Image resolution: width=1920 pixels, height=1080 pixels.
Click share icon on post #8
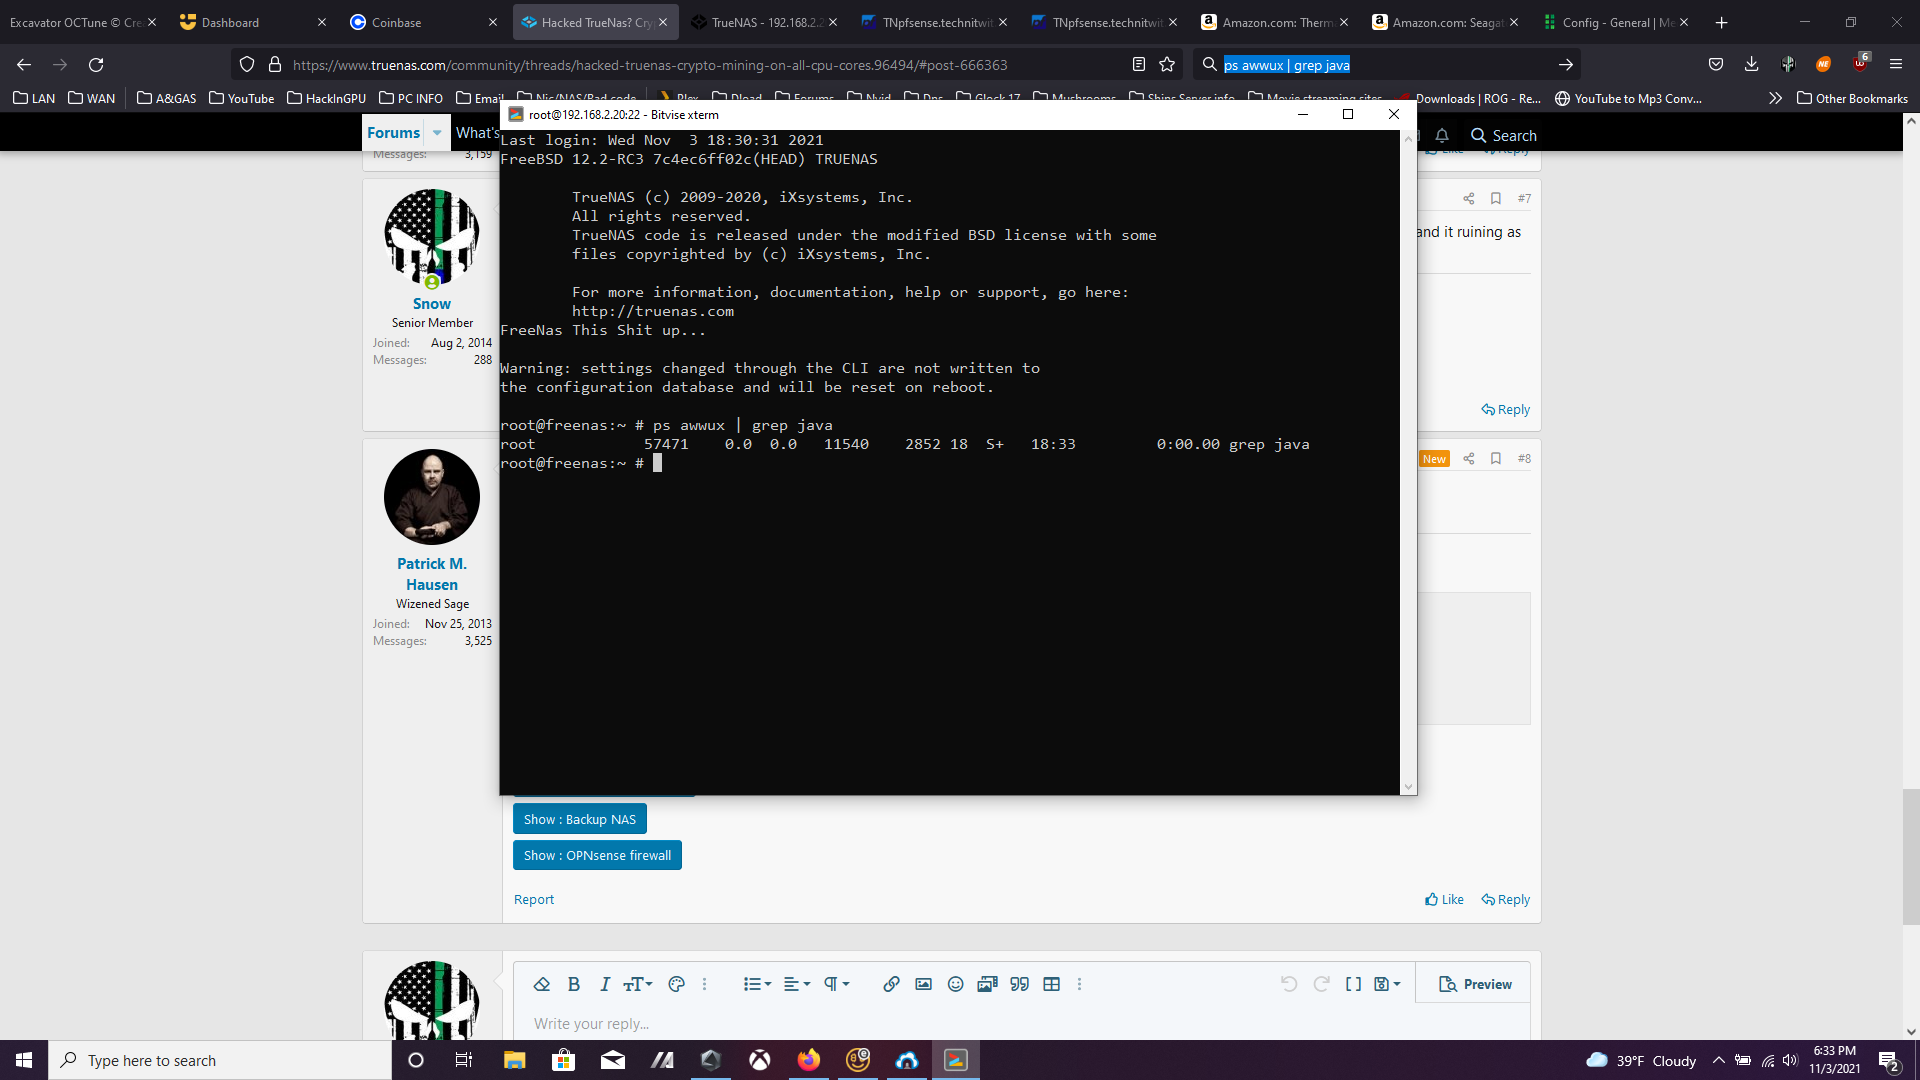point(1469,458)
